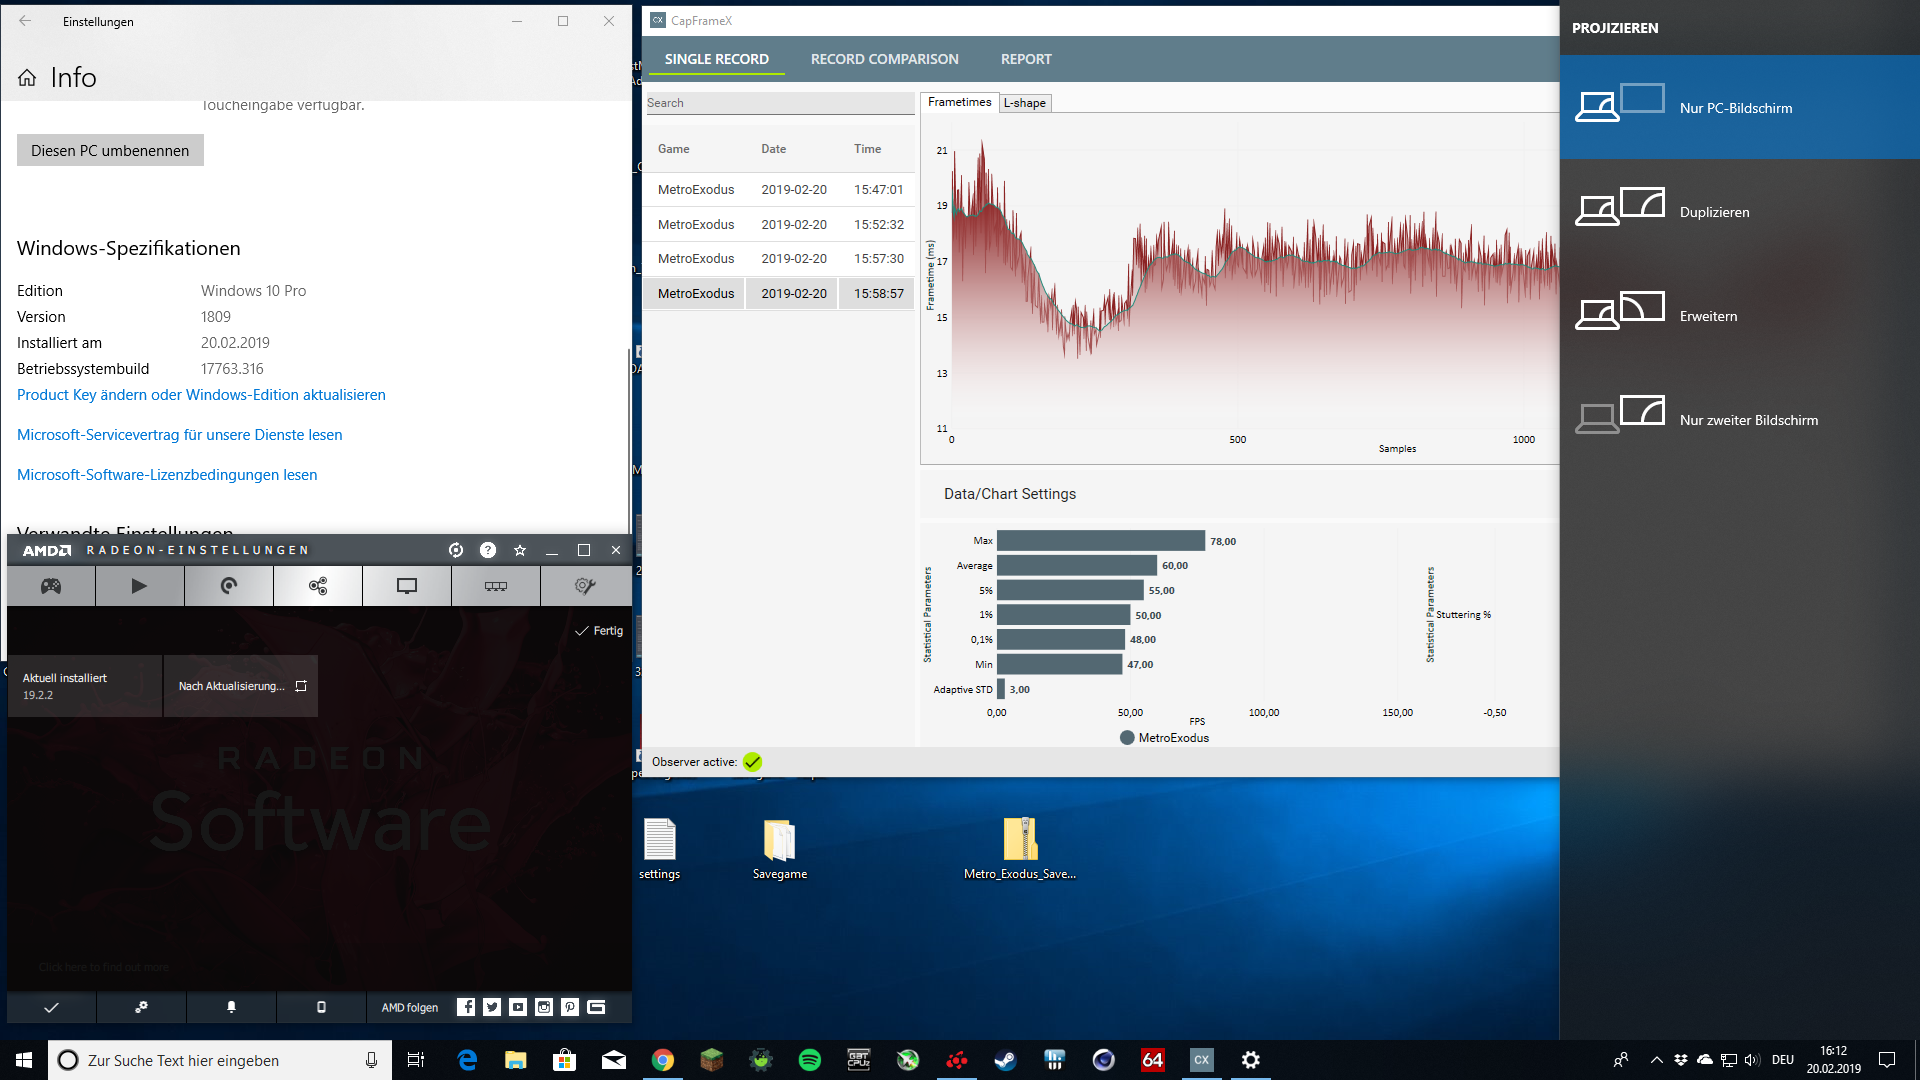Switch to RECORD COMPARISON tab
The height and width of the screenshot is (1080, 1920).
coord(884,59)
